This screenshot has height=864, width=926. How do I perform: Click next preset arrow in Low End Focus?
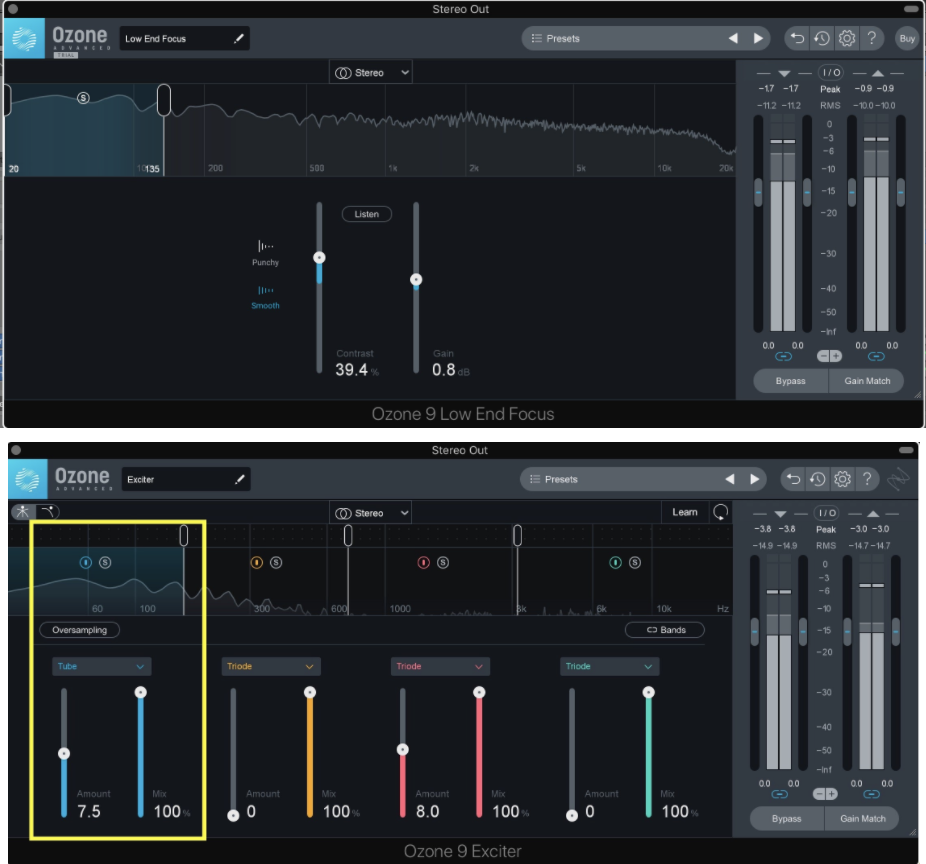(758, 39)
